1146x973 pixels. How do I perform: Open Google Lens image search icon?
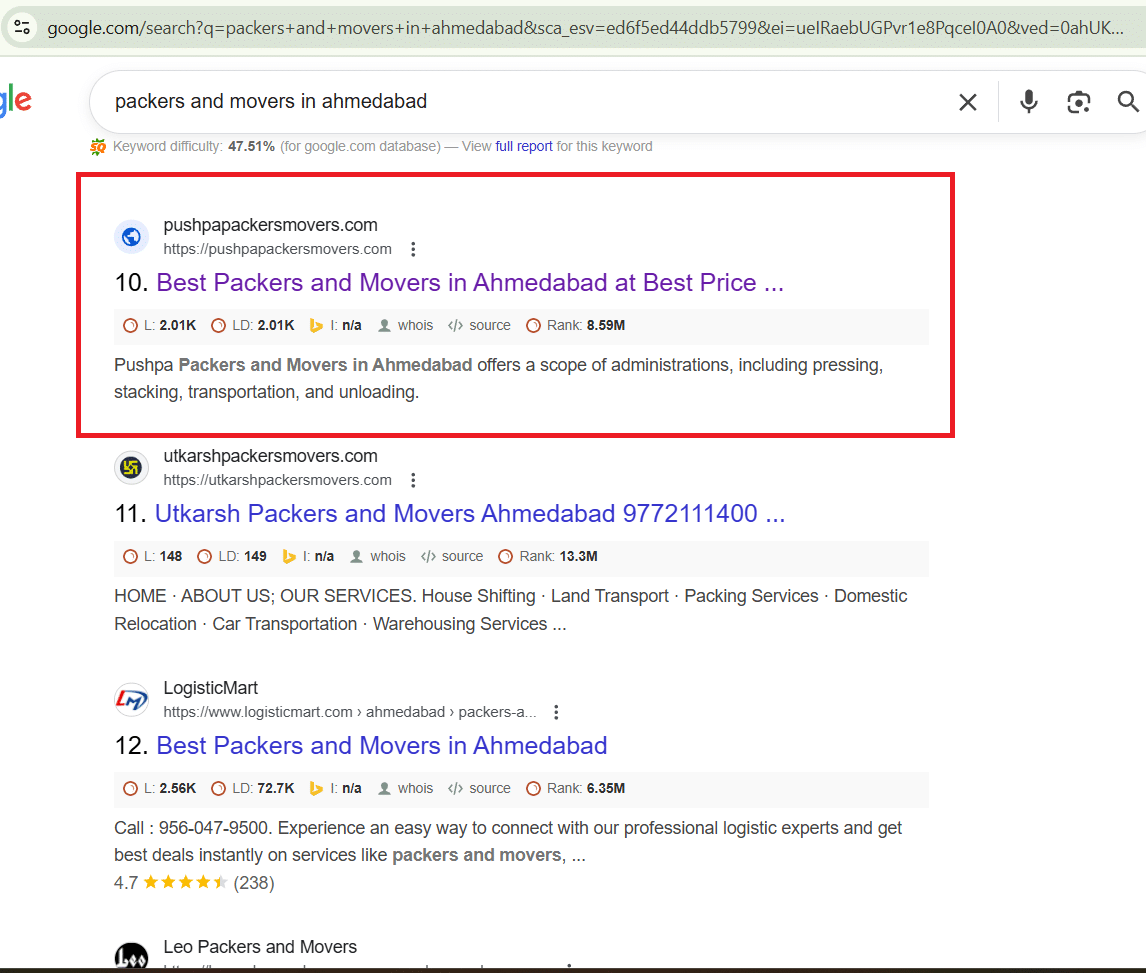[1078, 102]
